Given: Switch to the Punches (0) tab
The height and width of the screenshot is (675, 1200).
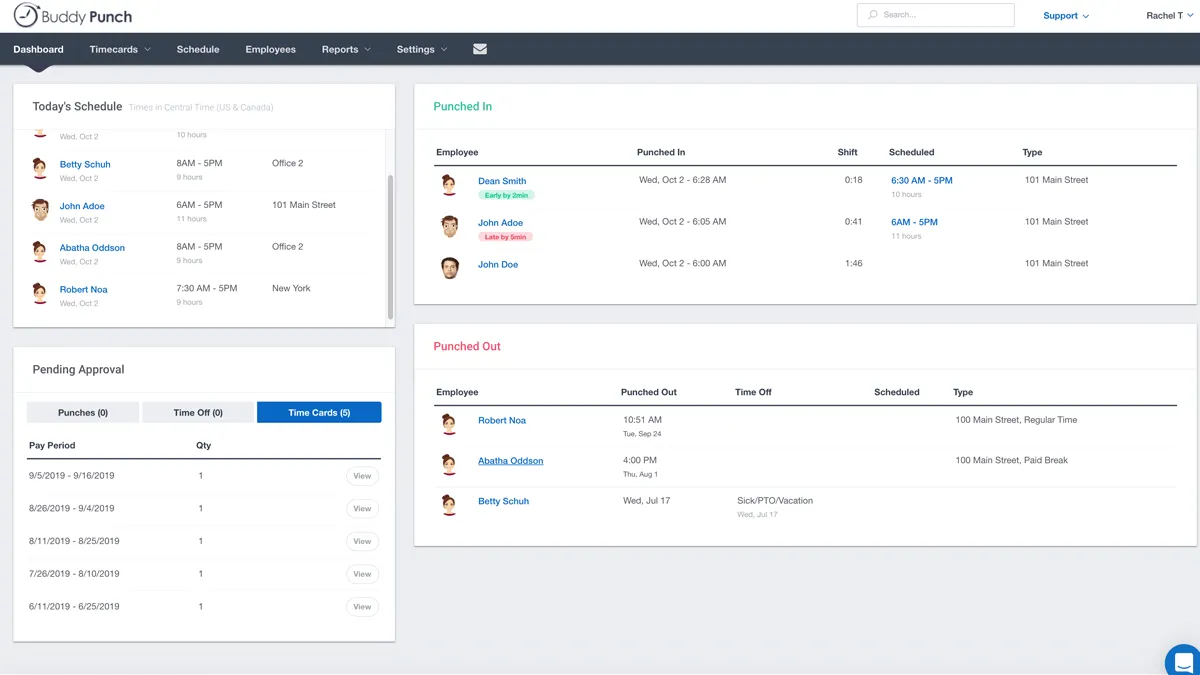Looking at the screenshot, I should (x=83, y=412).
